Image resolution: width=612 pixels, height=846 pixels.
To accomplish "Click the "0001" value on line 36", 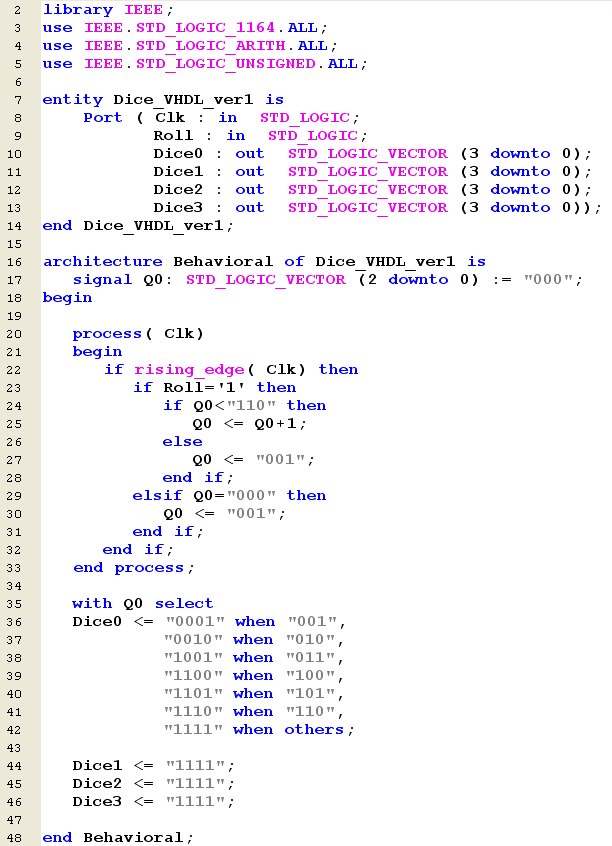I will 195,622.
